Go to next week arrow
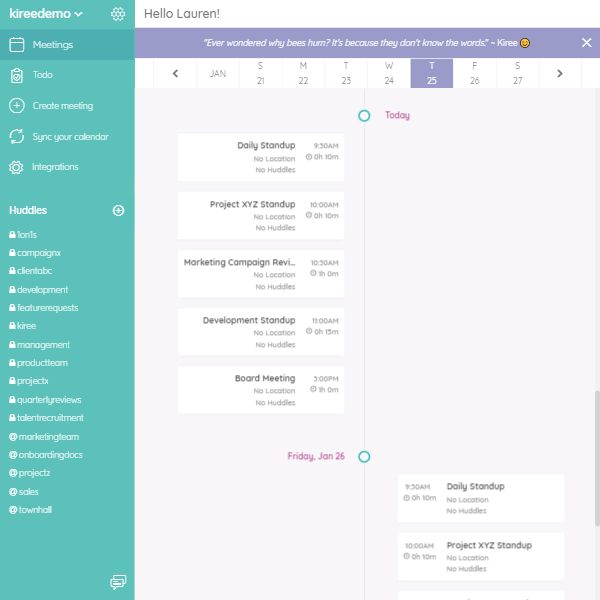This screenshot has height=600, width=600. pos(560,73)
